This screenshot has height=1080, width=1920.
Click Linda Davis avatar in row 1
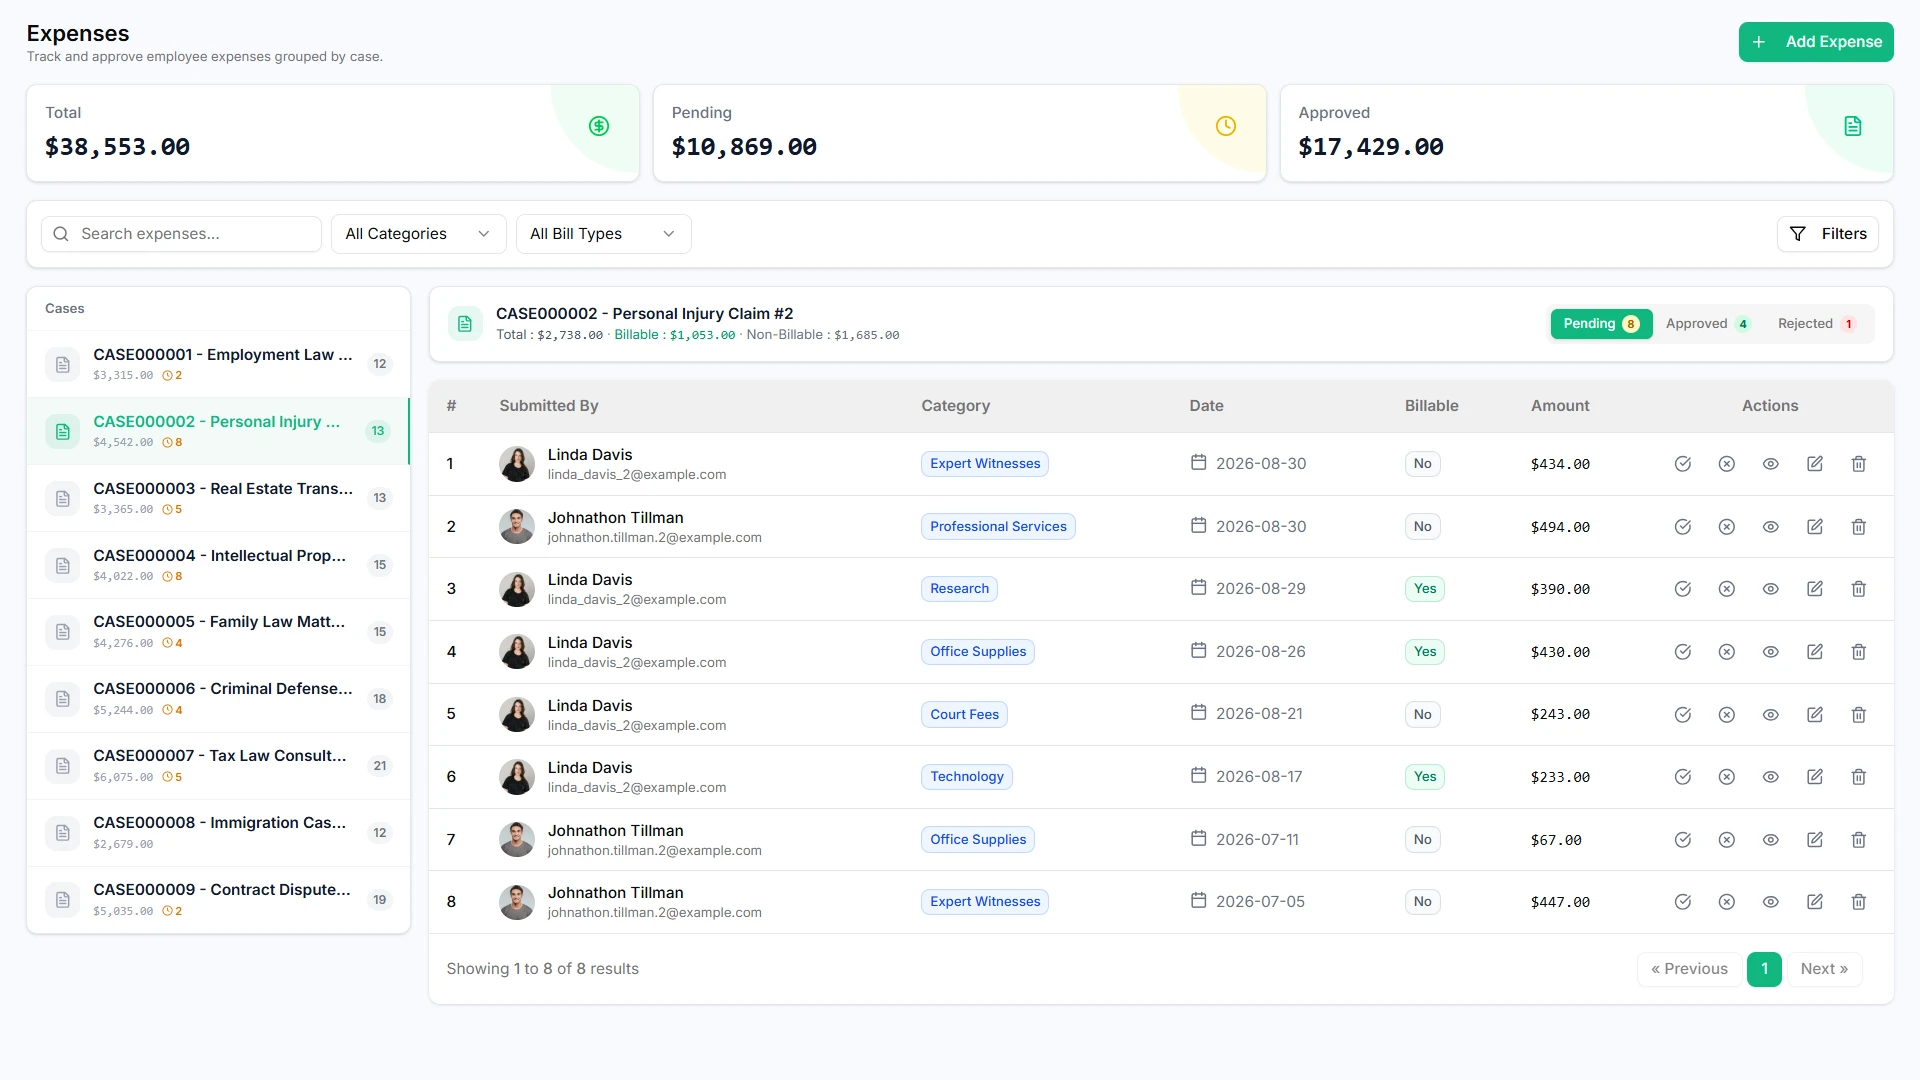pos(517,464)
